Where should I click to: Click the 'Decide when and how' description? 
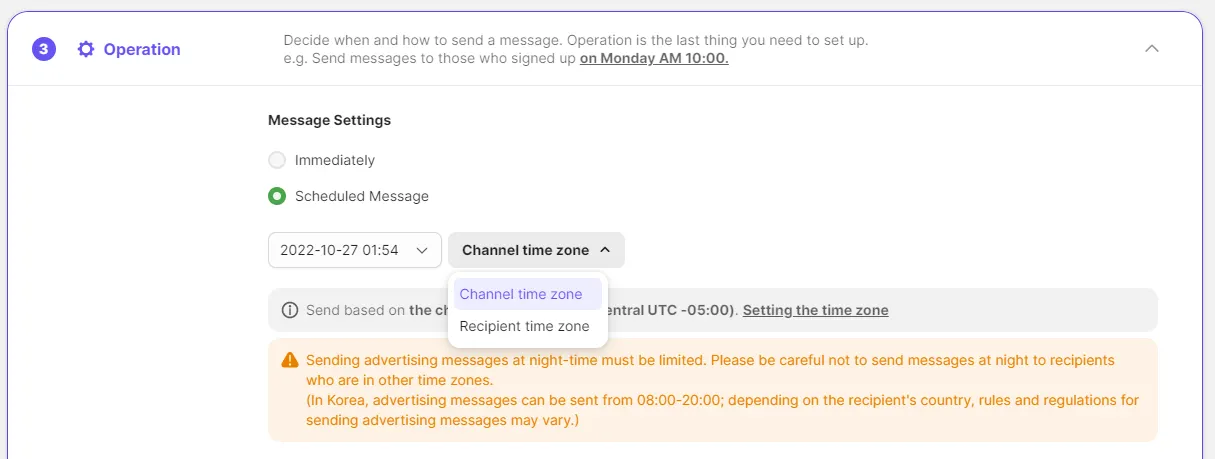coord(575,41)
